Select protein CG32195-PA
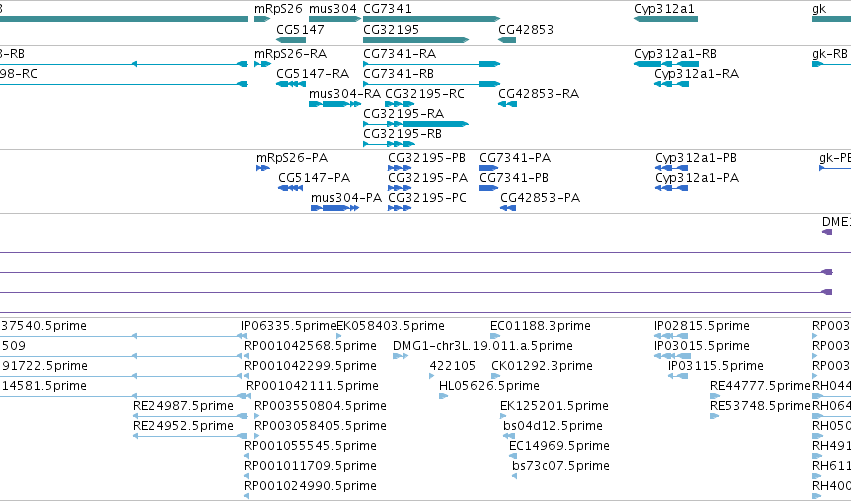The image size is (851, 501). [x=428, y=178]
